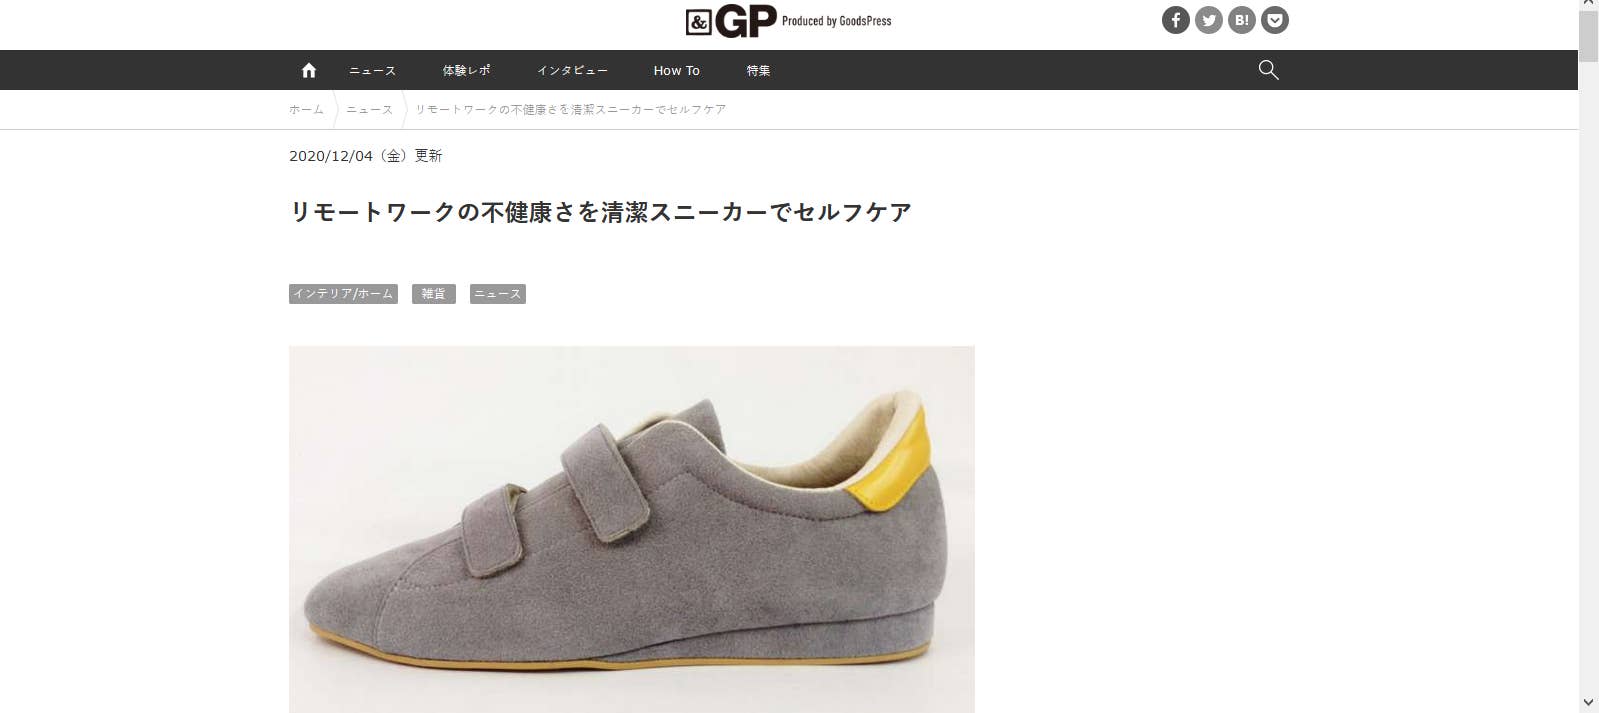Select the 雑貨 category tag
This screenshot has width=1599, height=713.
point(434,294)
